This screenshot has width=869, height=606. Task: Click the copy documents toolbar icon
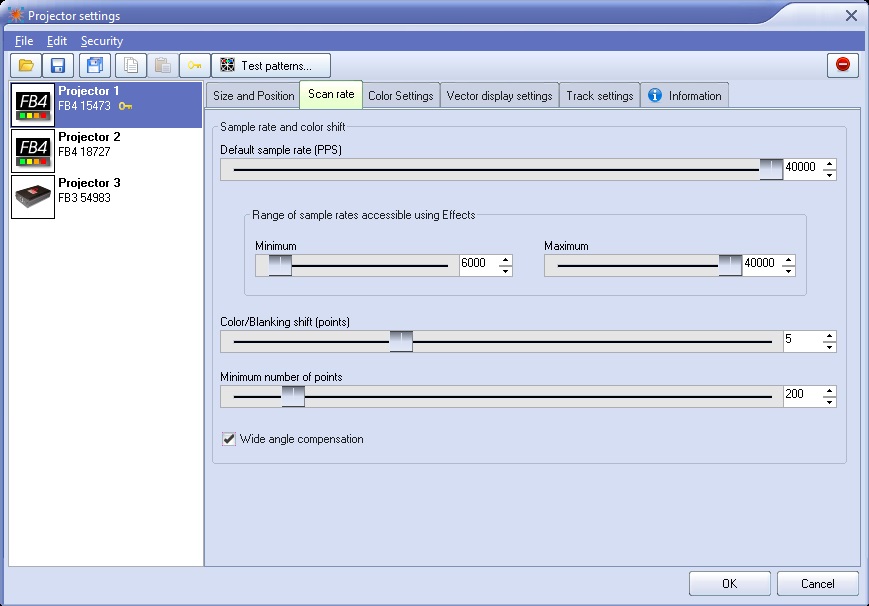tap(131, 65)
